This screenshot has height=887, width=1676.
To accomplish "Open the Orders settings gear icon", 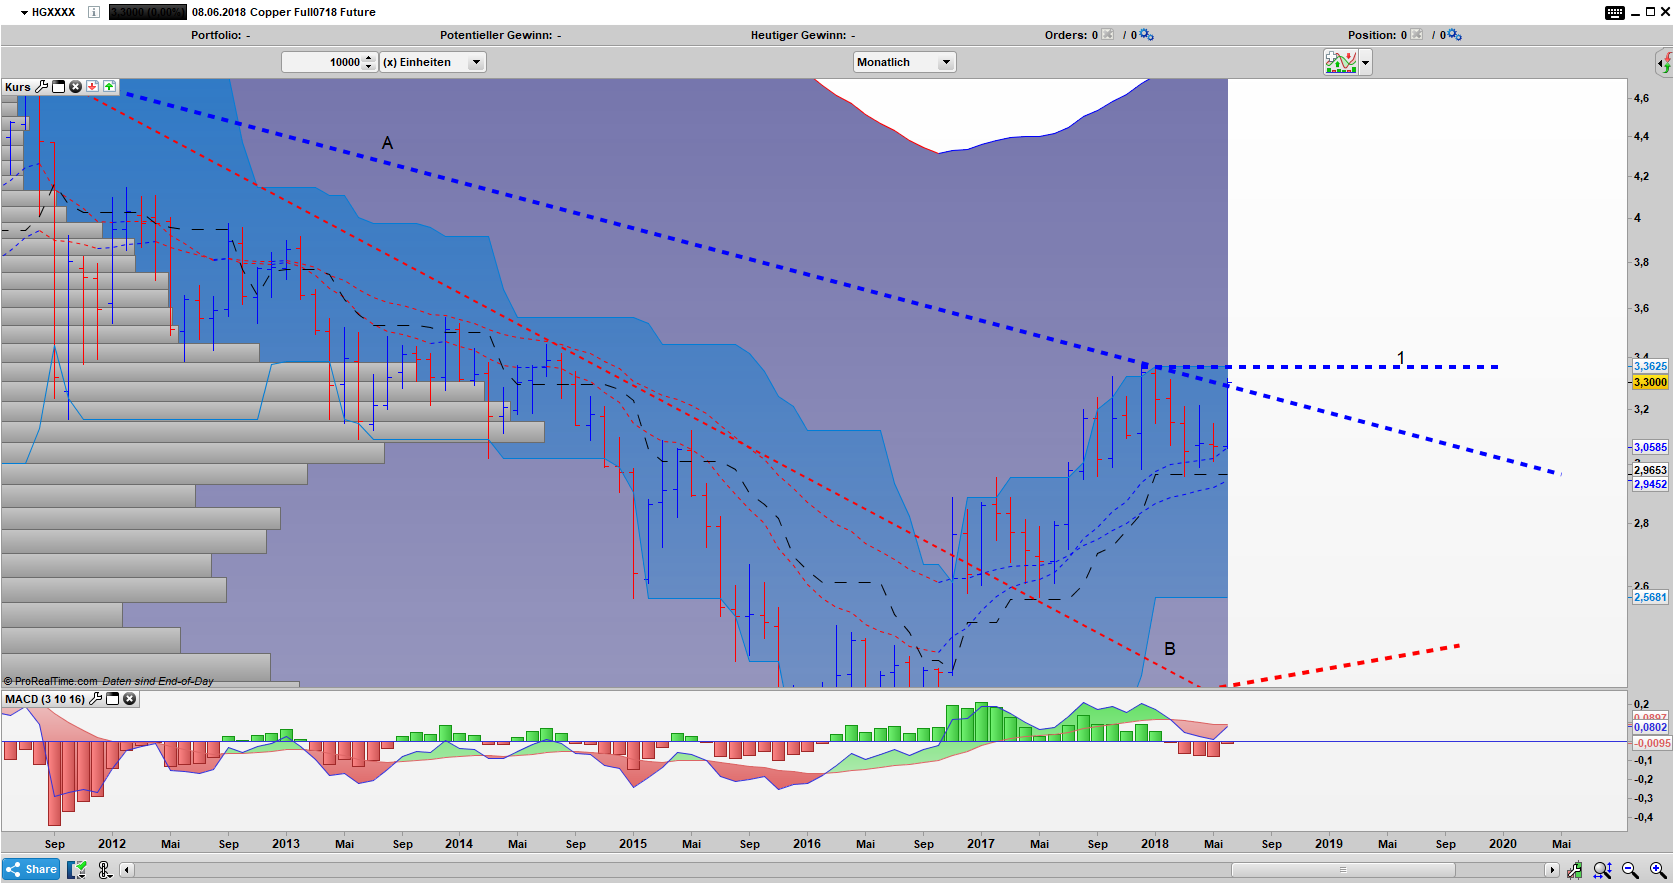I will coord(1146,35).
